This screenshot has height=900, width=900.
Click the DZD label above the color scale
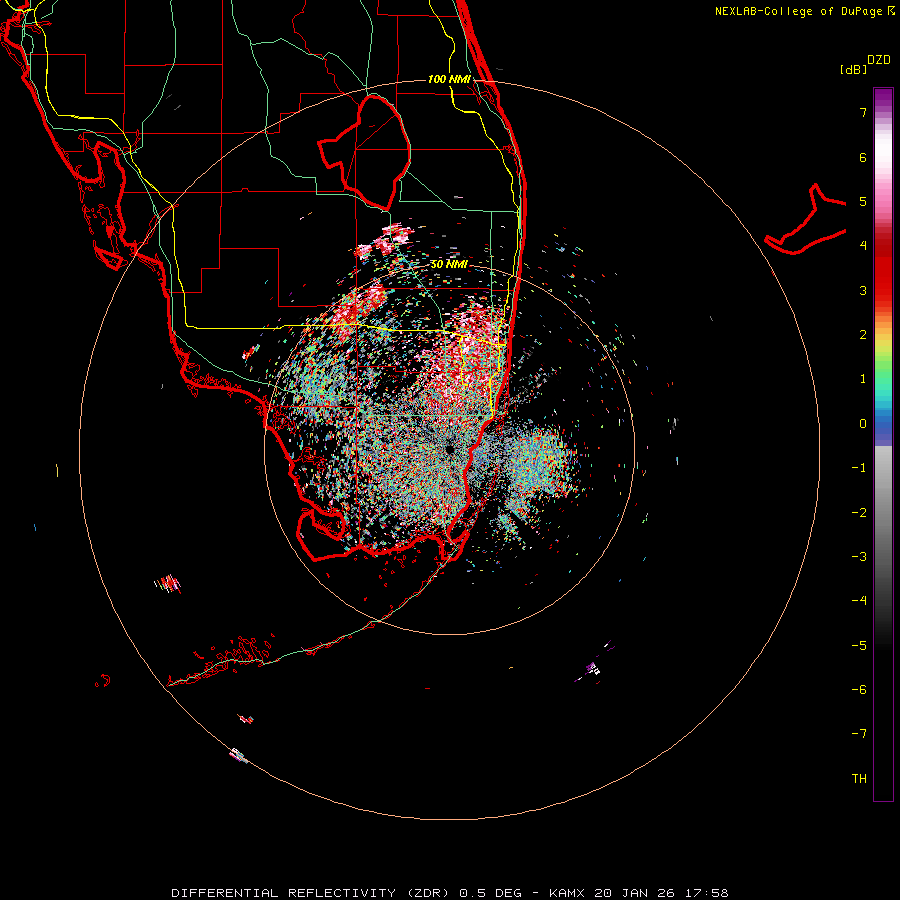pos(879,60)
